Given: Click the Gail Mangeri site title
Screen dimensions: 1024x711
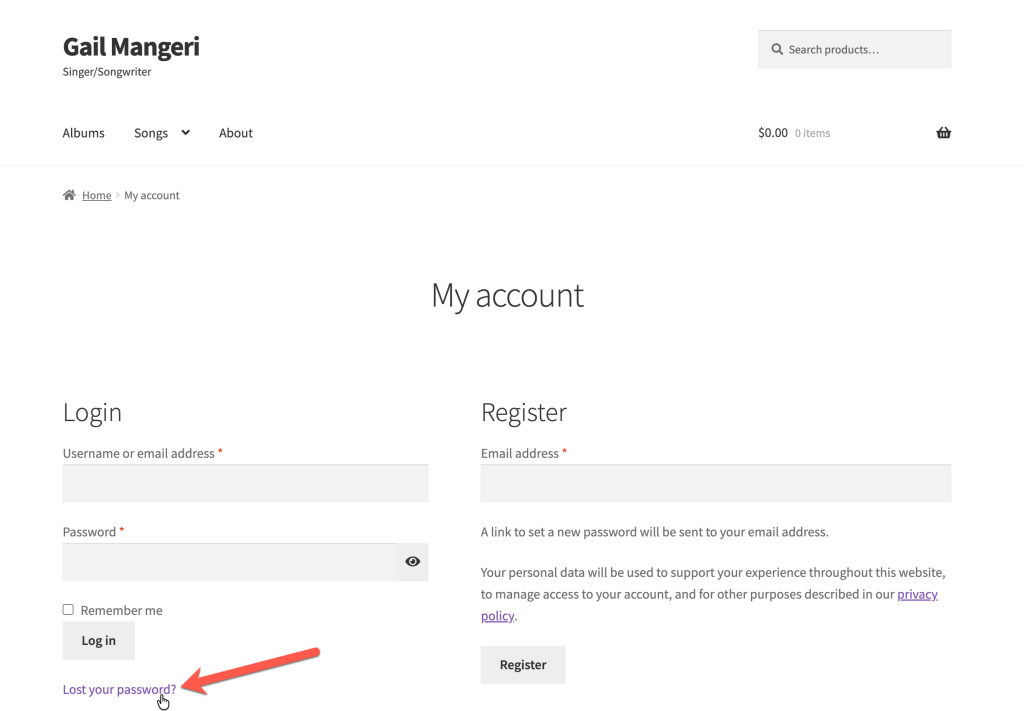Looking at the screenshot, I should pyautogui.click(x=131, y=47).
